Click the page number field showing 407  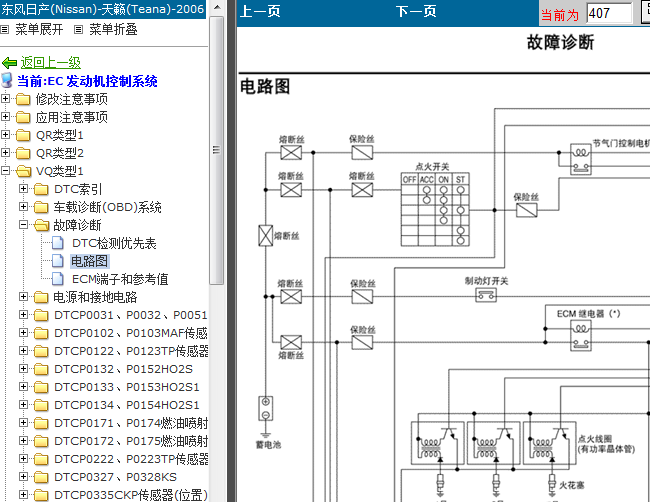pos(609,13)
